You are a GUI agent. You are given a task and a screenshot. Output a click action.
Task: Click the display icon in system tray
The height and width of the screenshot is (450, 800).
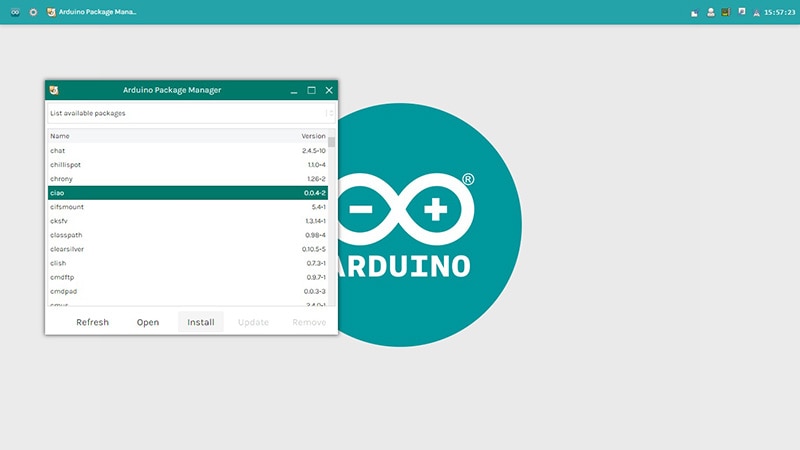(x=741, y=12)
